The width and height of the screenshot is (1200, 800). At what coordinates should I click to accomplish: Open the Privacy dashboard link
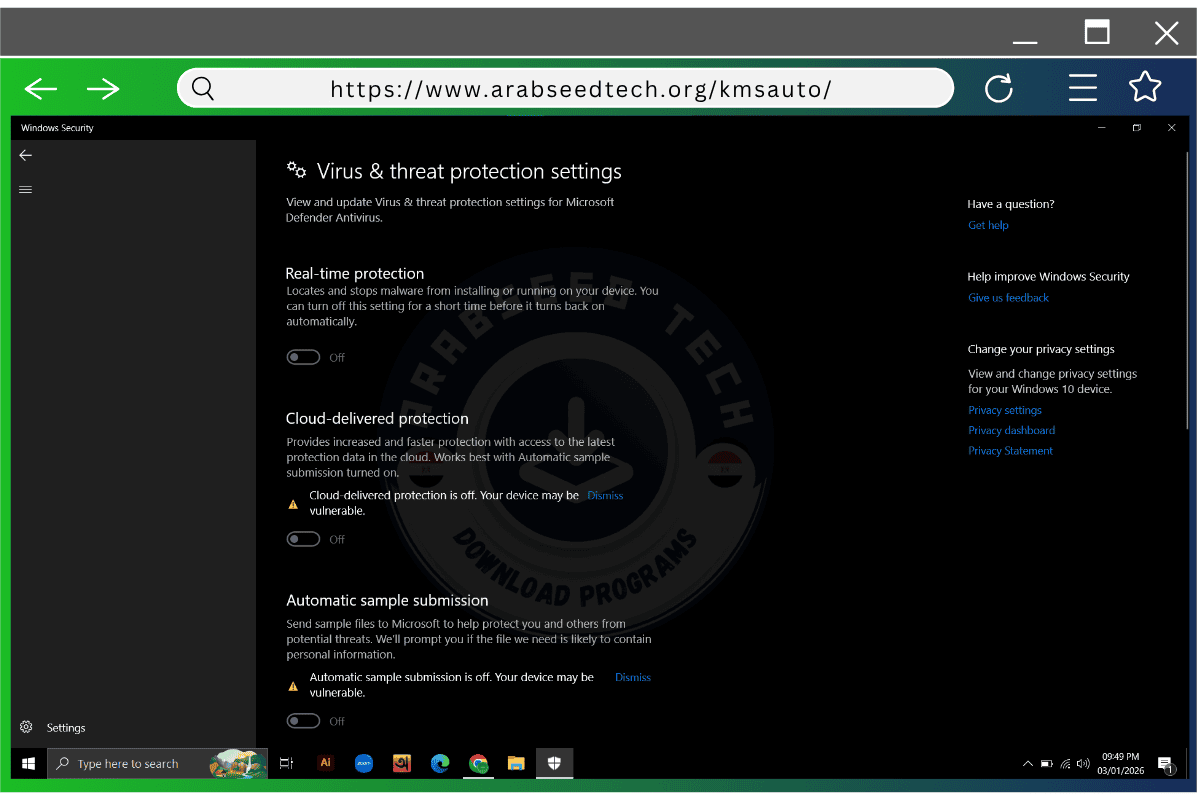coord(1011,430)
